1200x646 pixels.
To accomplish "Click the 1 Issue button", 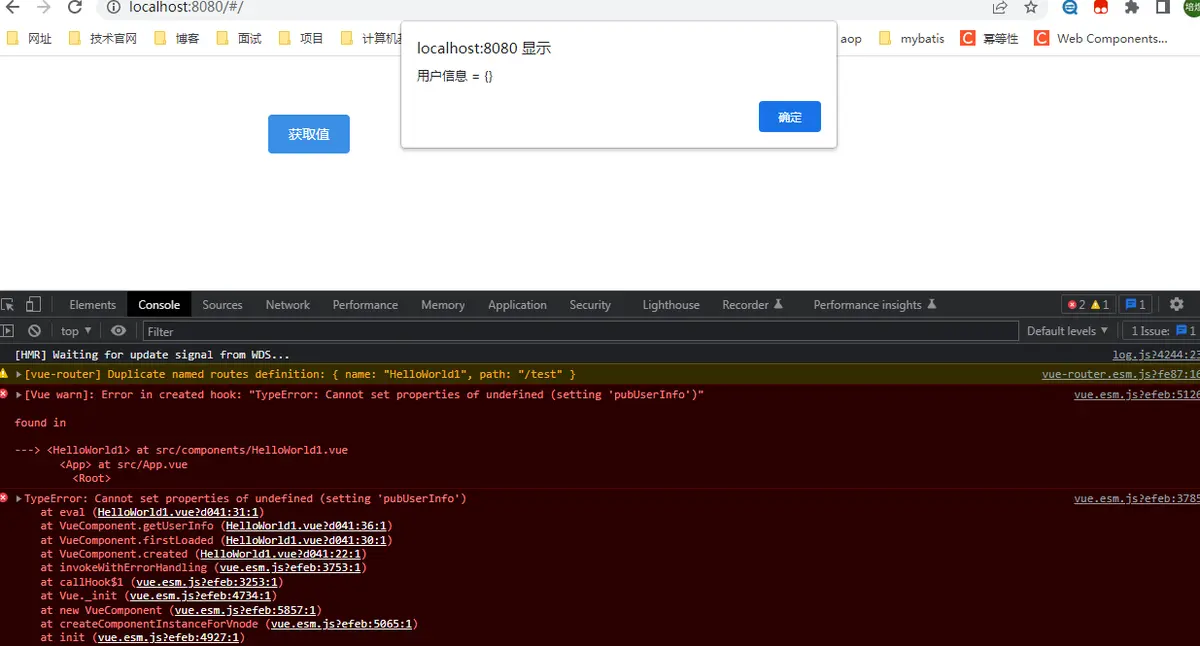I will [1163, 331].
